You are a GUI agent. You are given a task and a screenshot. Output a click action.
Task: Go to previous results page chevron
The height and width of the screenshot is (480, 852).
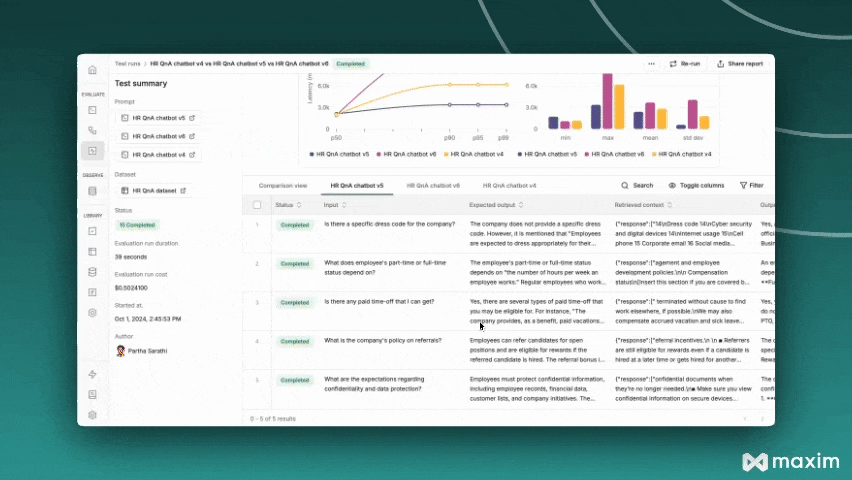pos(745,419)
